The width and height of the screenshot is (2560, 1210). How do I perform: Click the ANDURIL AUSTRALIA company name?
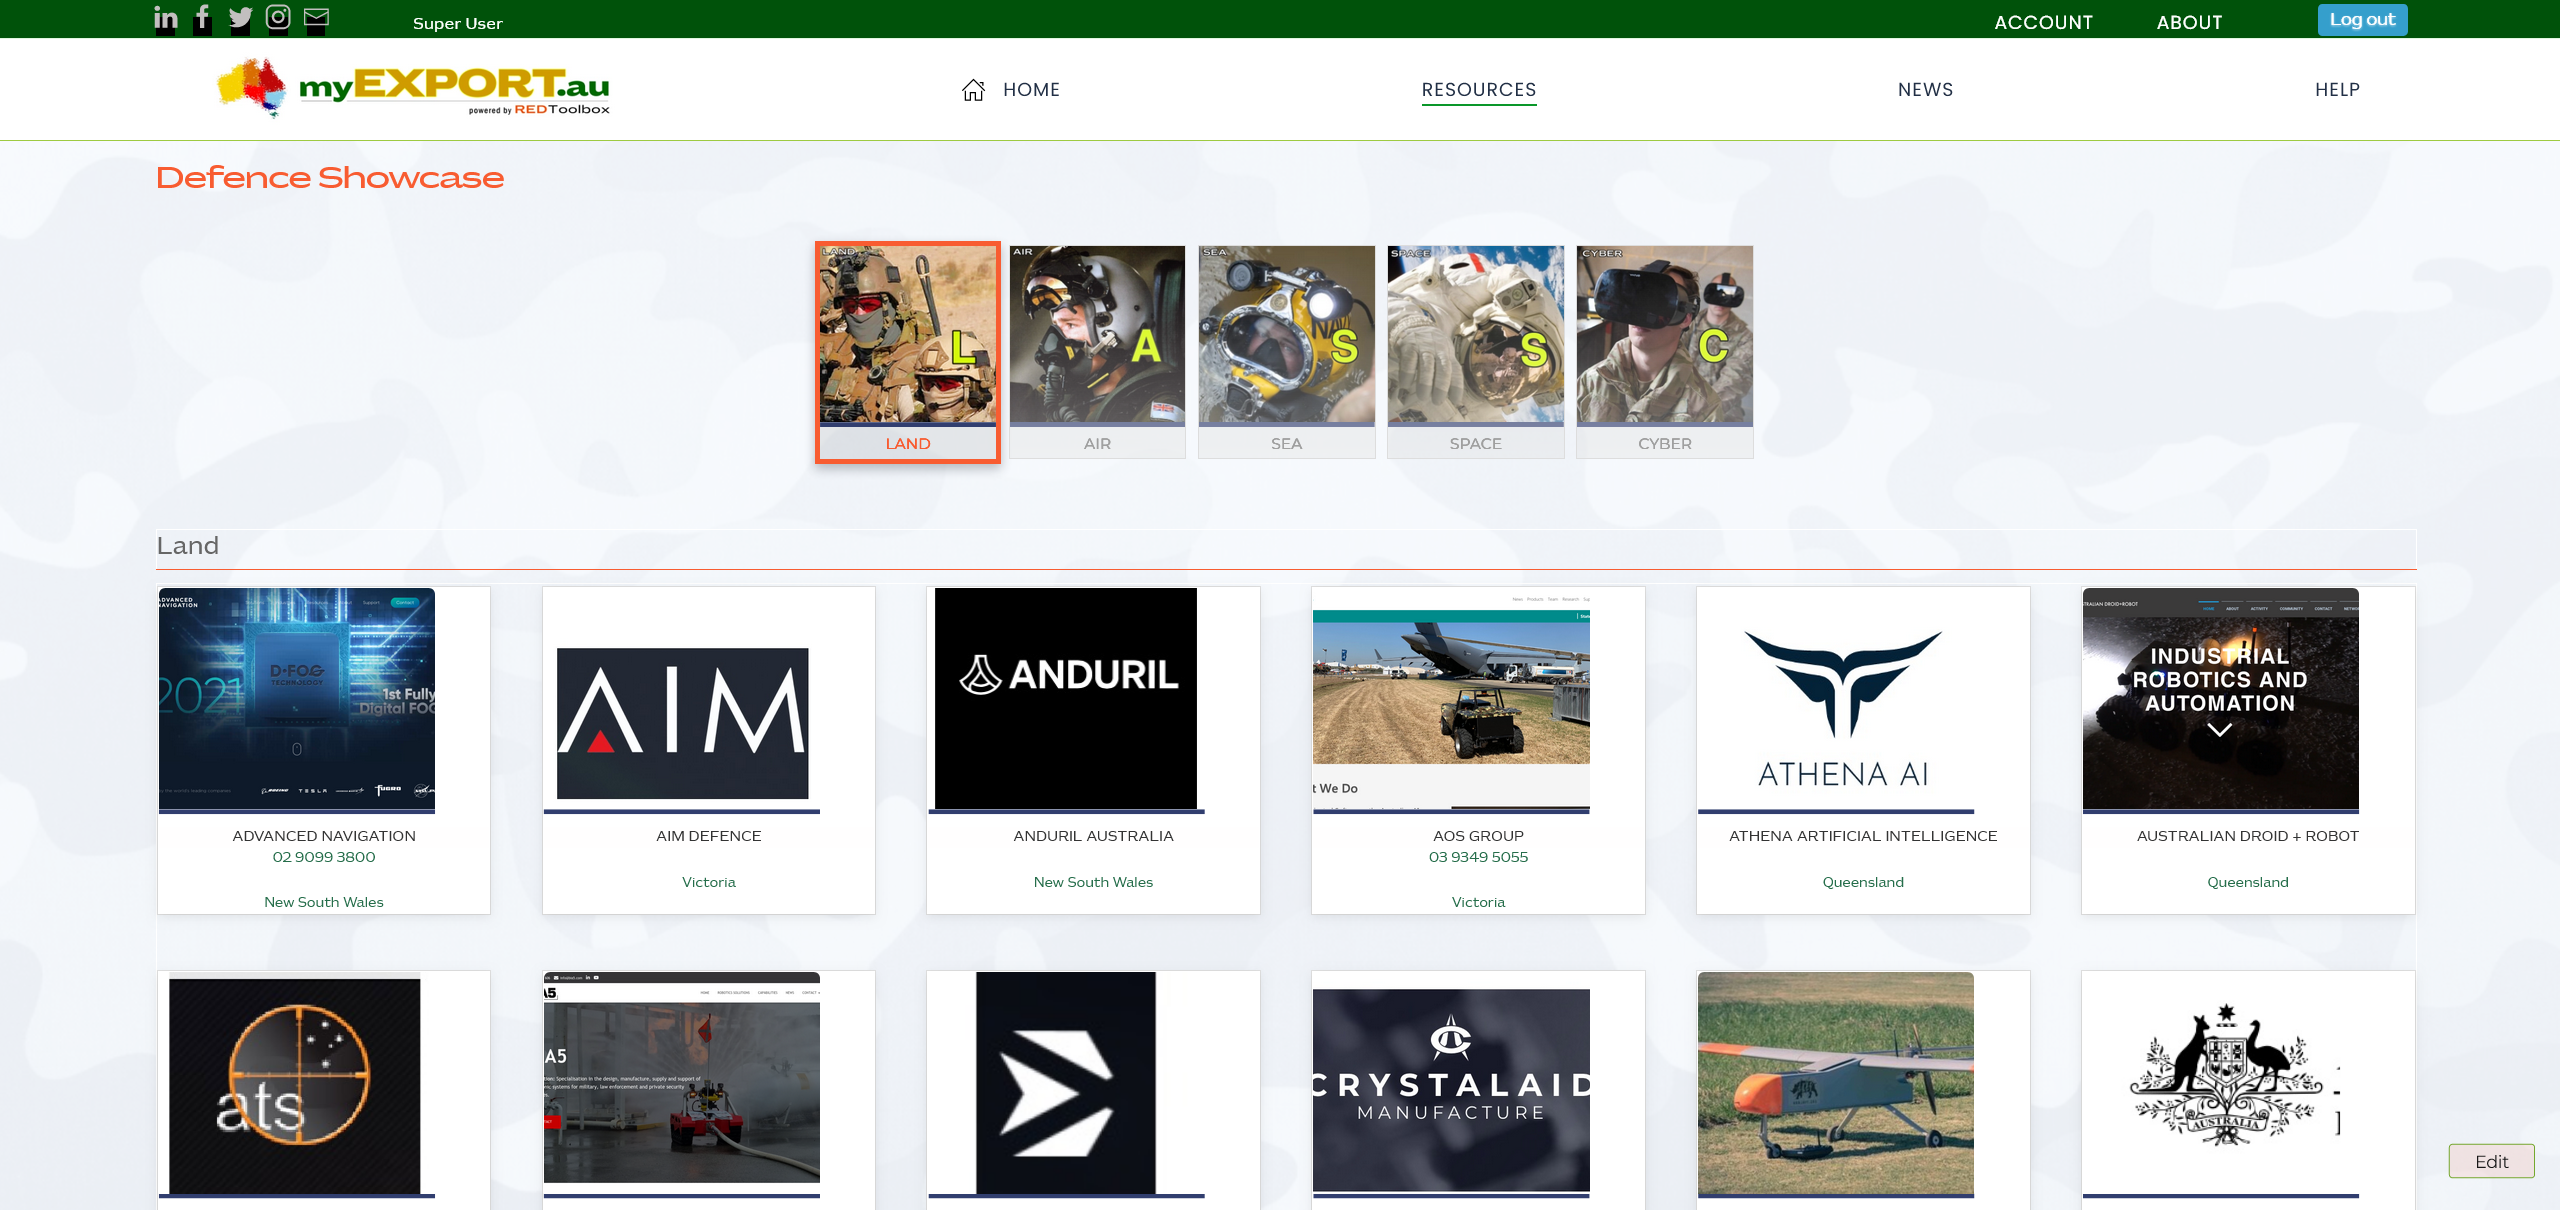(x=1093, y=836)
